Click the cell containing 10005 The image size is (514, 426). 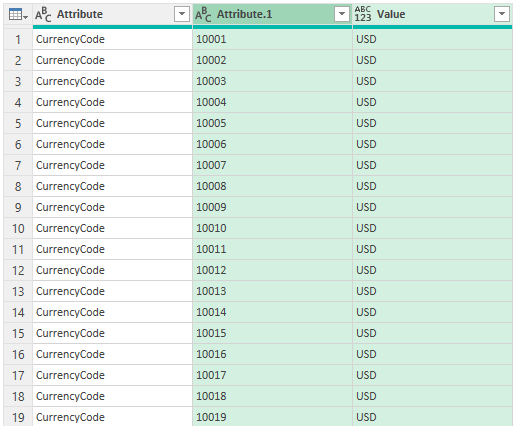coord(272,123)
